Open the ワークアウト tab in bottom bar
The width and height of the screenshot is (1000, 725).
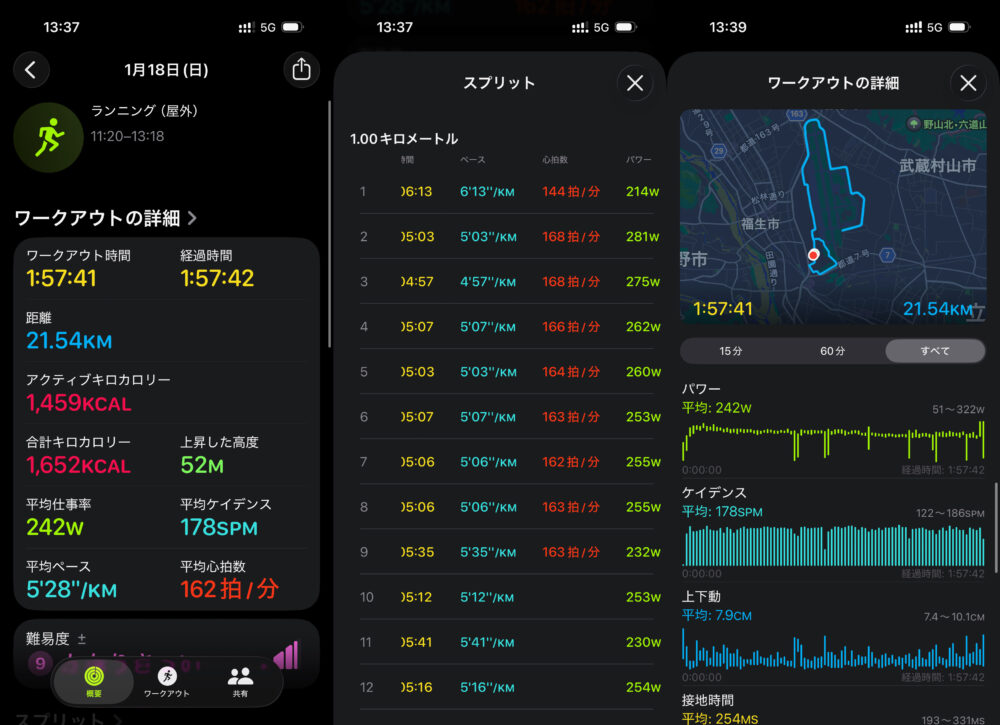point(167,682)
